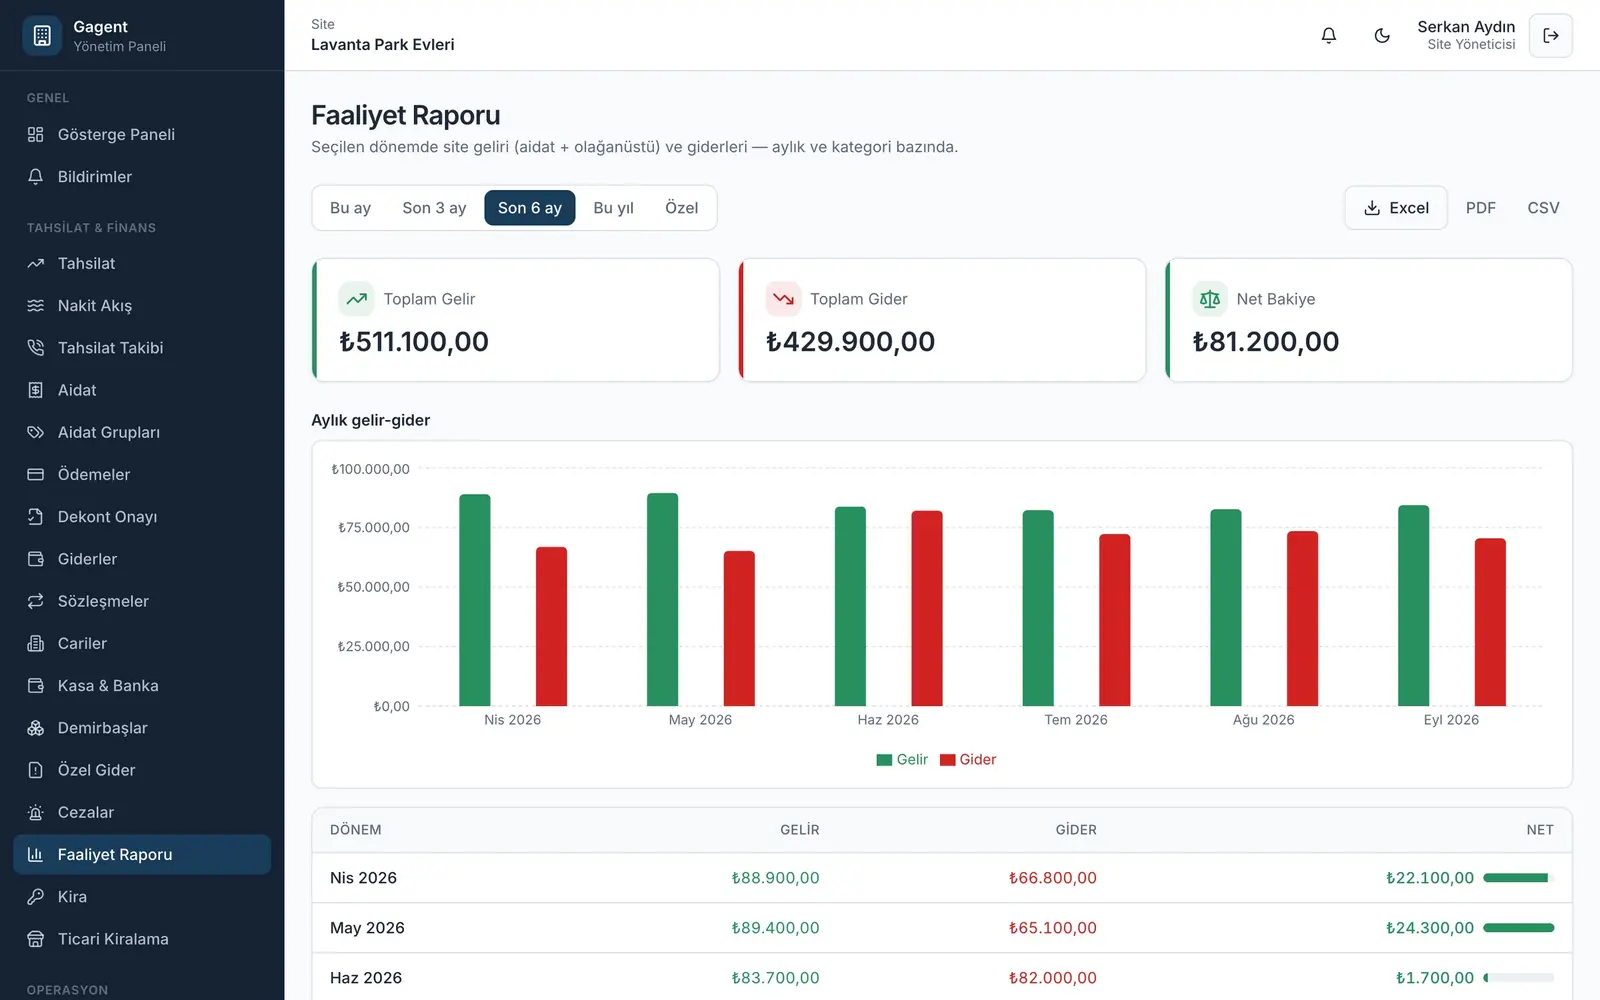The height and width of the screenshot is (1000, 1600).
Task: Click the Cezalar siren icon
Action: pyautogui.click(x=36, y=812)
